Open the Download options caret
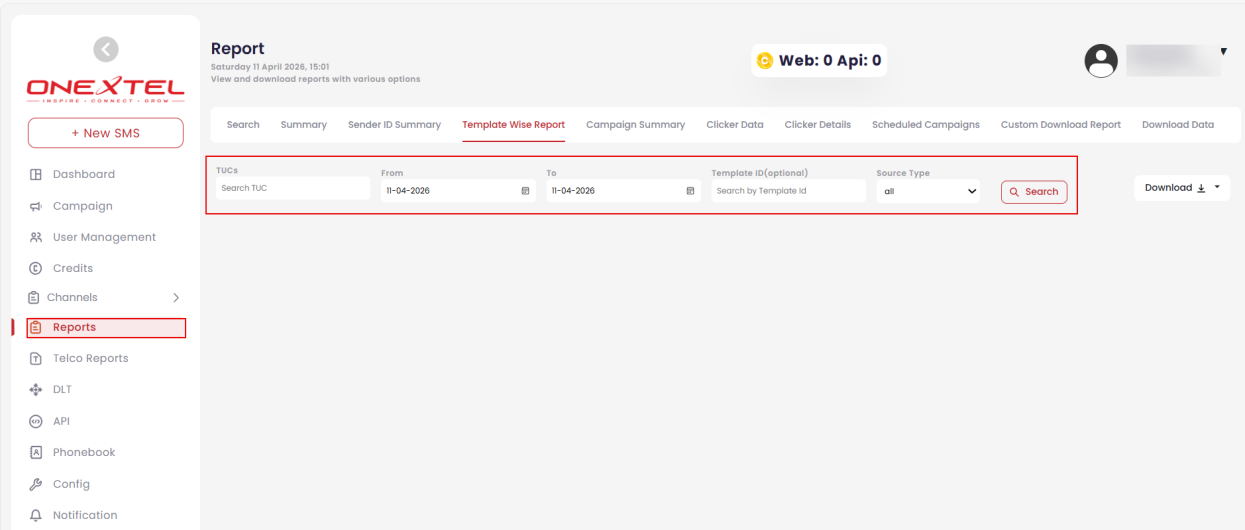Viewport: 1245px width, 530px height. (1217, 187)
